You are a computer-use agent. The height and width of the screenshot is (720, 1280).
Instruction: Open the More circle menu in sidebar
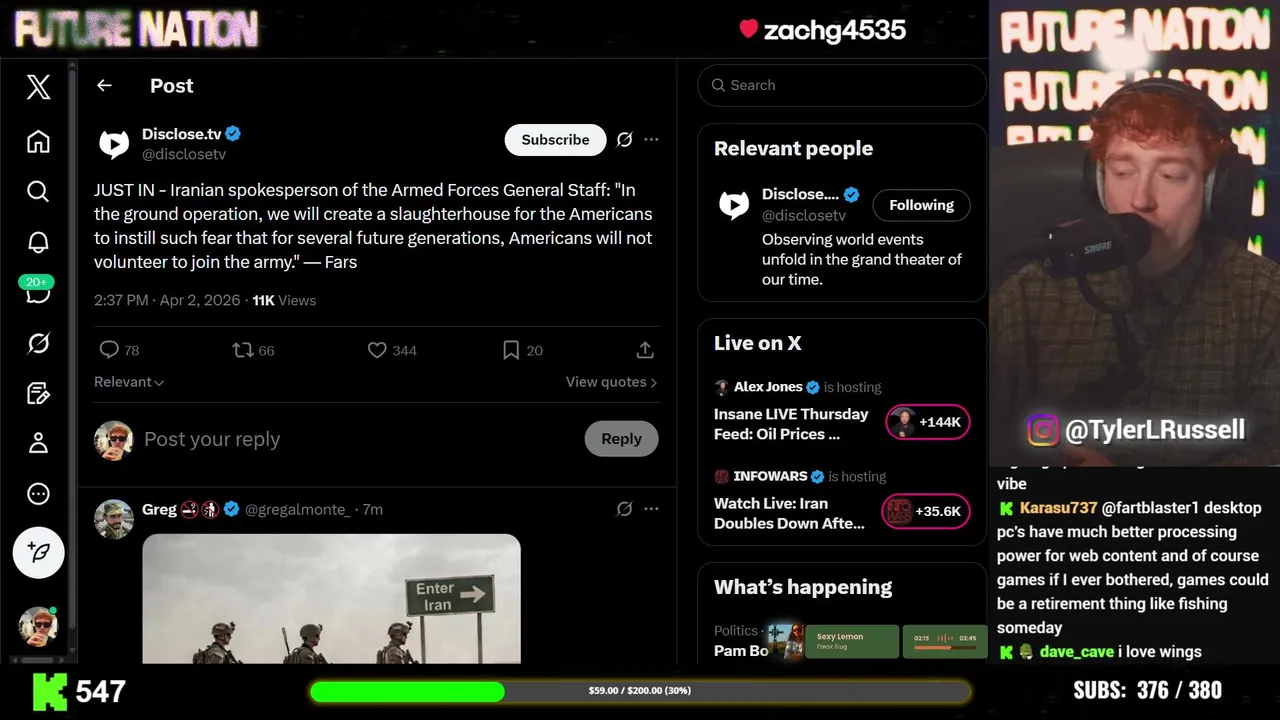click(x=38, y=494)
